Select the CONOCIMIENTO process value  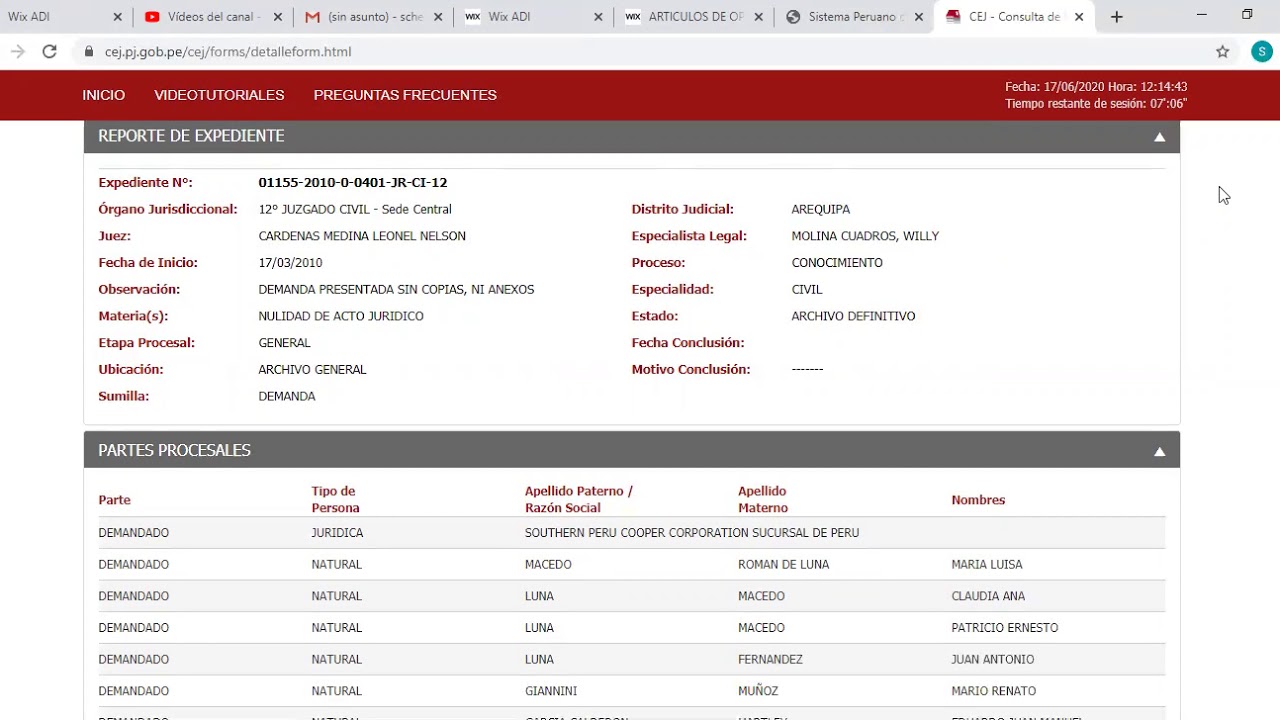pyautogui.click(x=837, y=263)
